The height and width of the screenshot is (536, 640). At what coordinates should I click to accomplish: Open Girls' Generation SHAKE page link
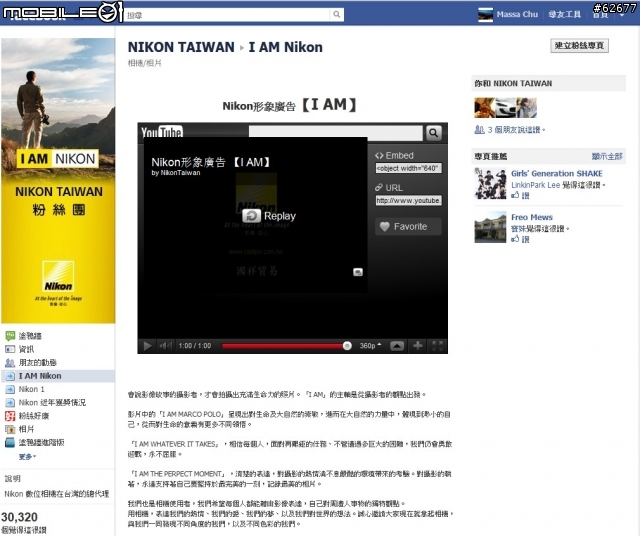point(557,173)
